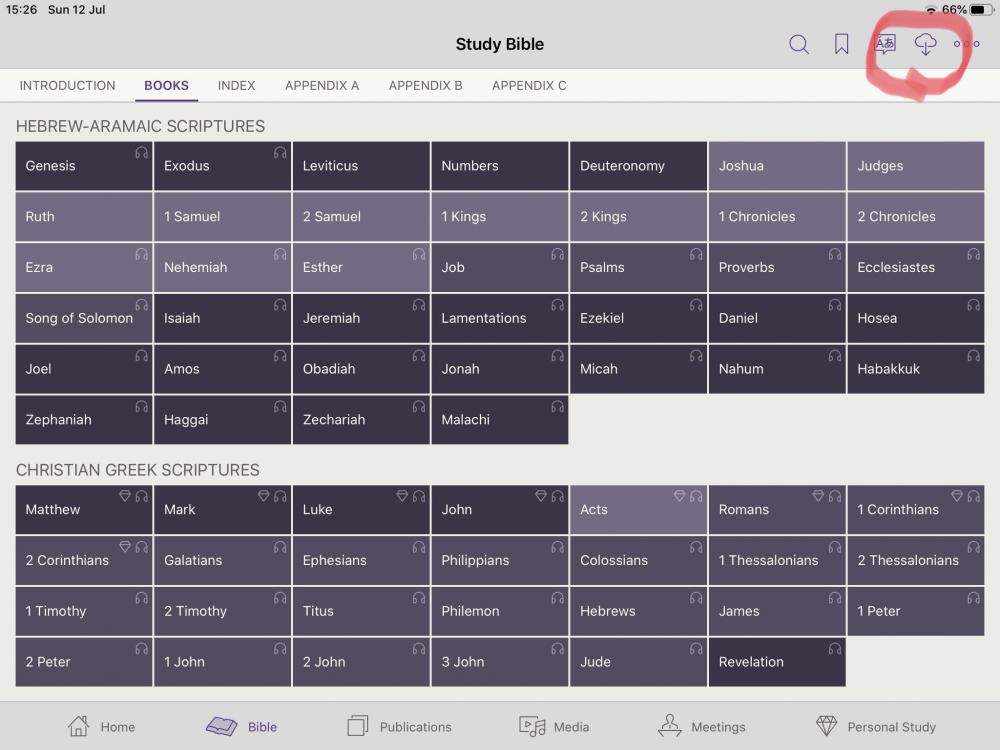Select the INDEX tab
The height and width of the screenshot is (750, 1000).
coord(236,86)
